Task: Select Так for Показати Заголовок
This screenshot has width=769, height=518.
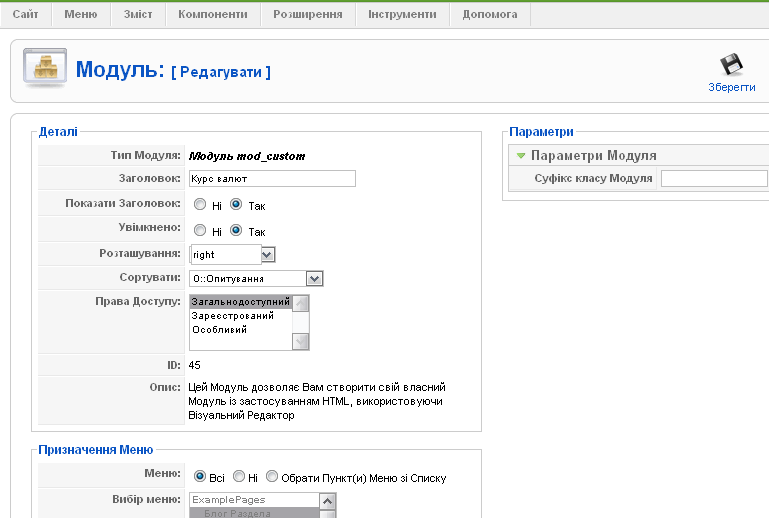Action: [x=236, y=204]
